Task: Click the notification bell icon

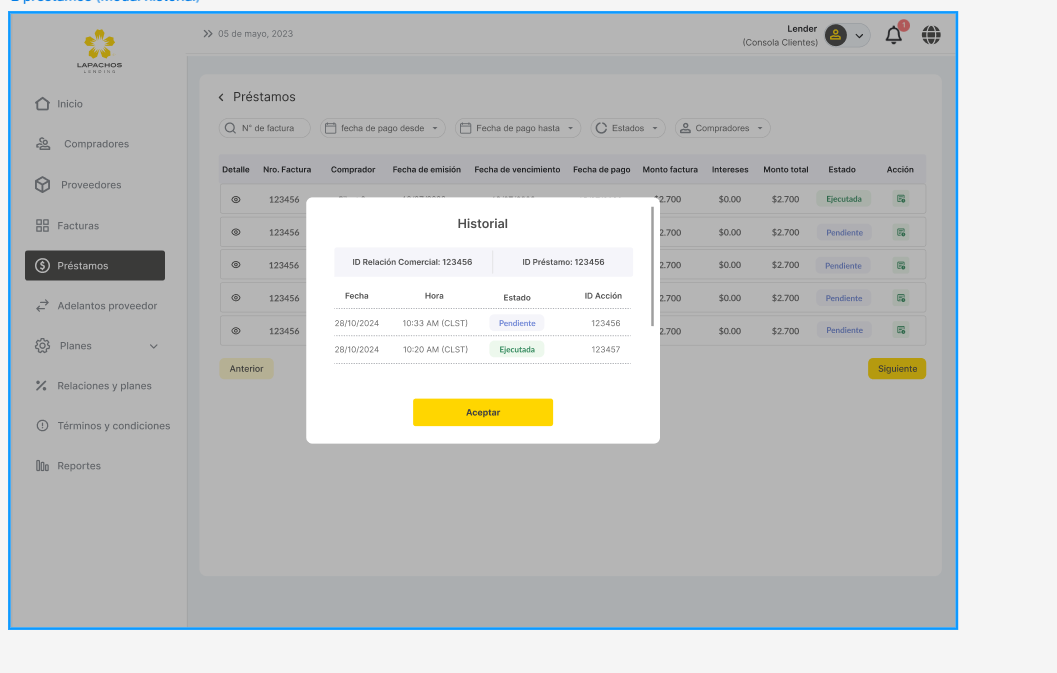Action: 894,36
